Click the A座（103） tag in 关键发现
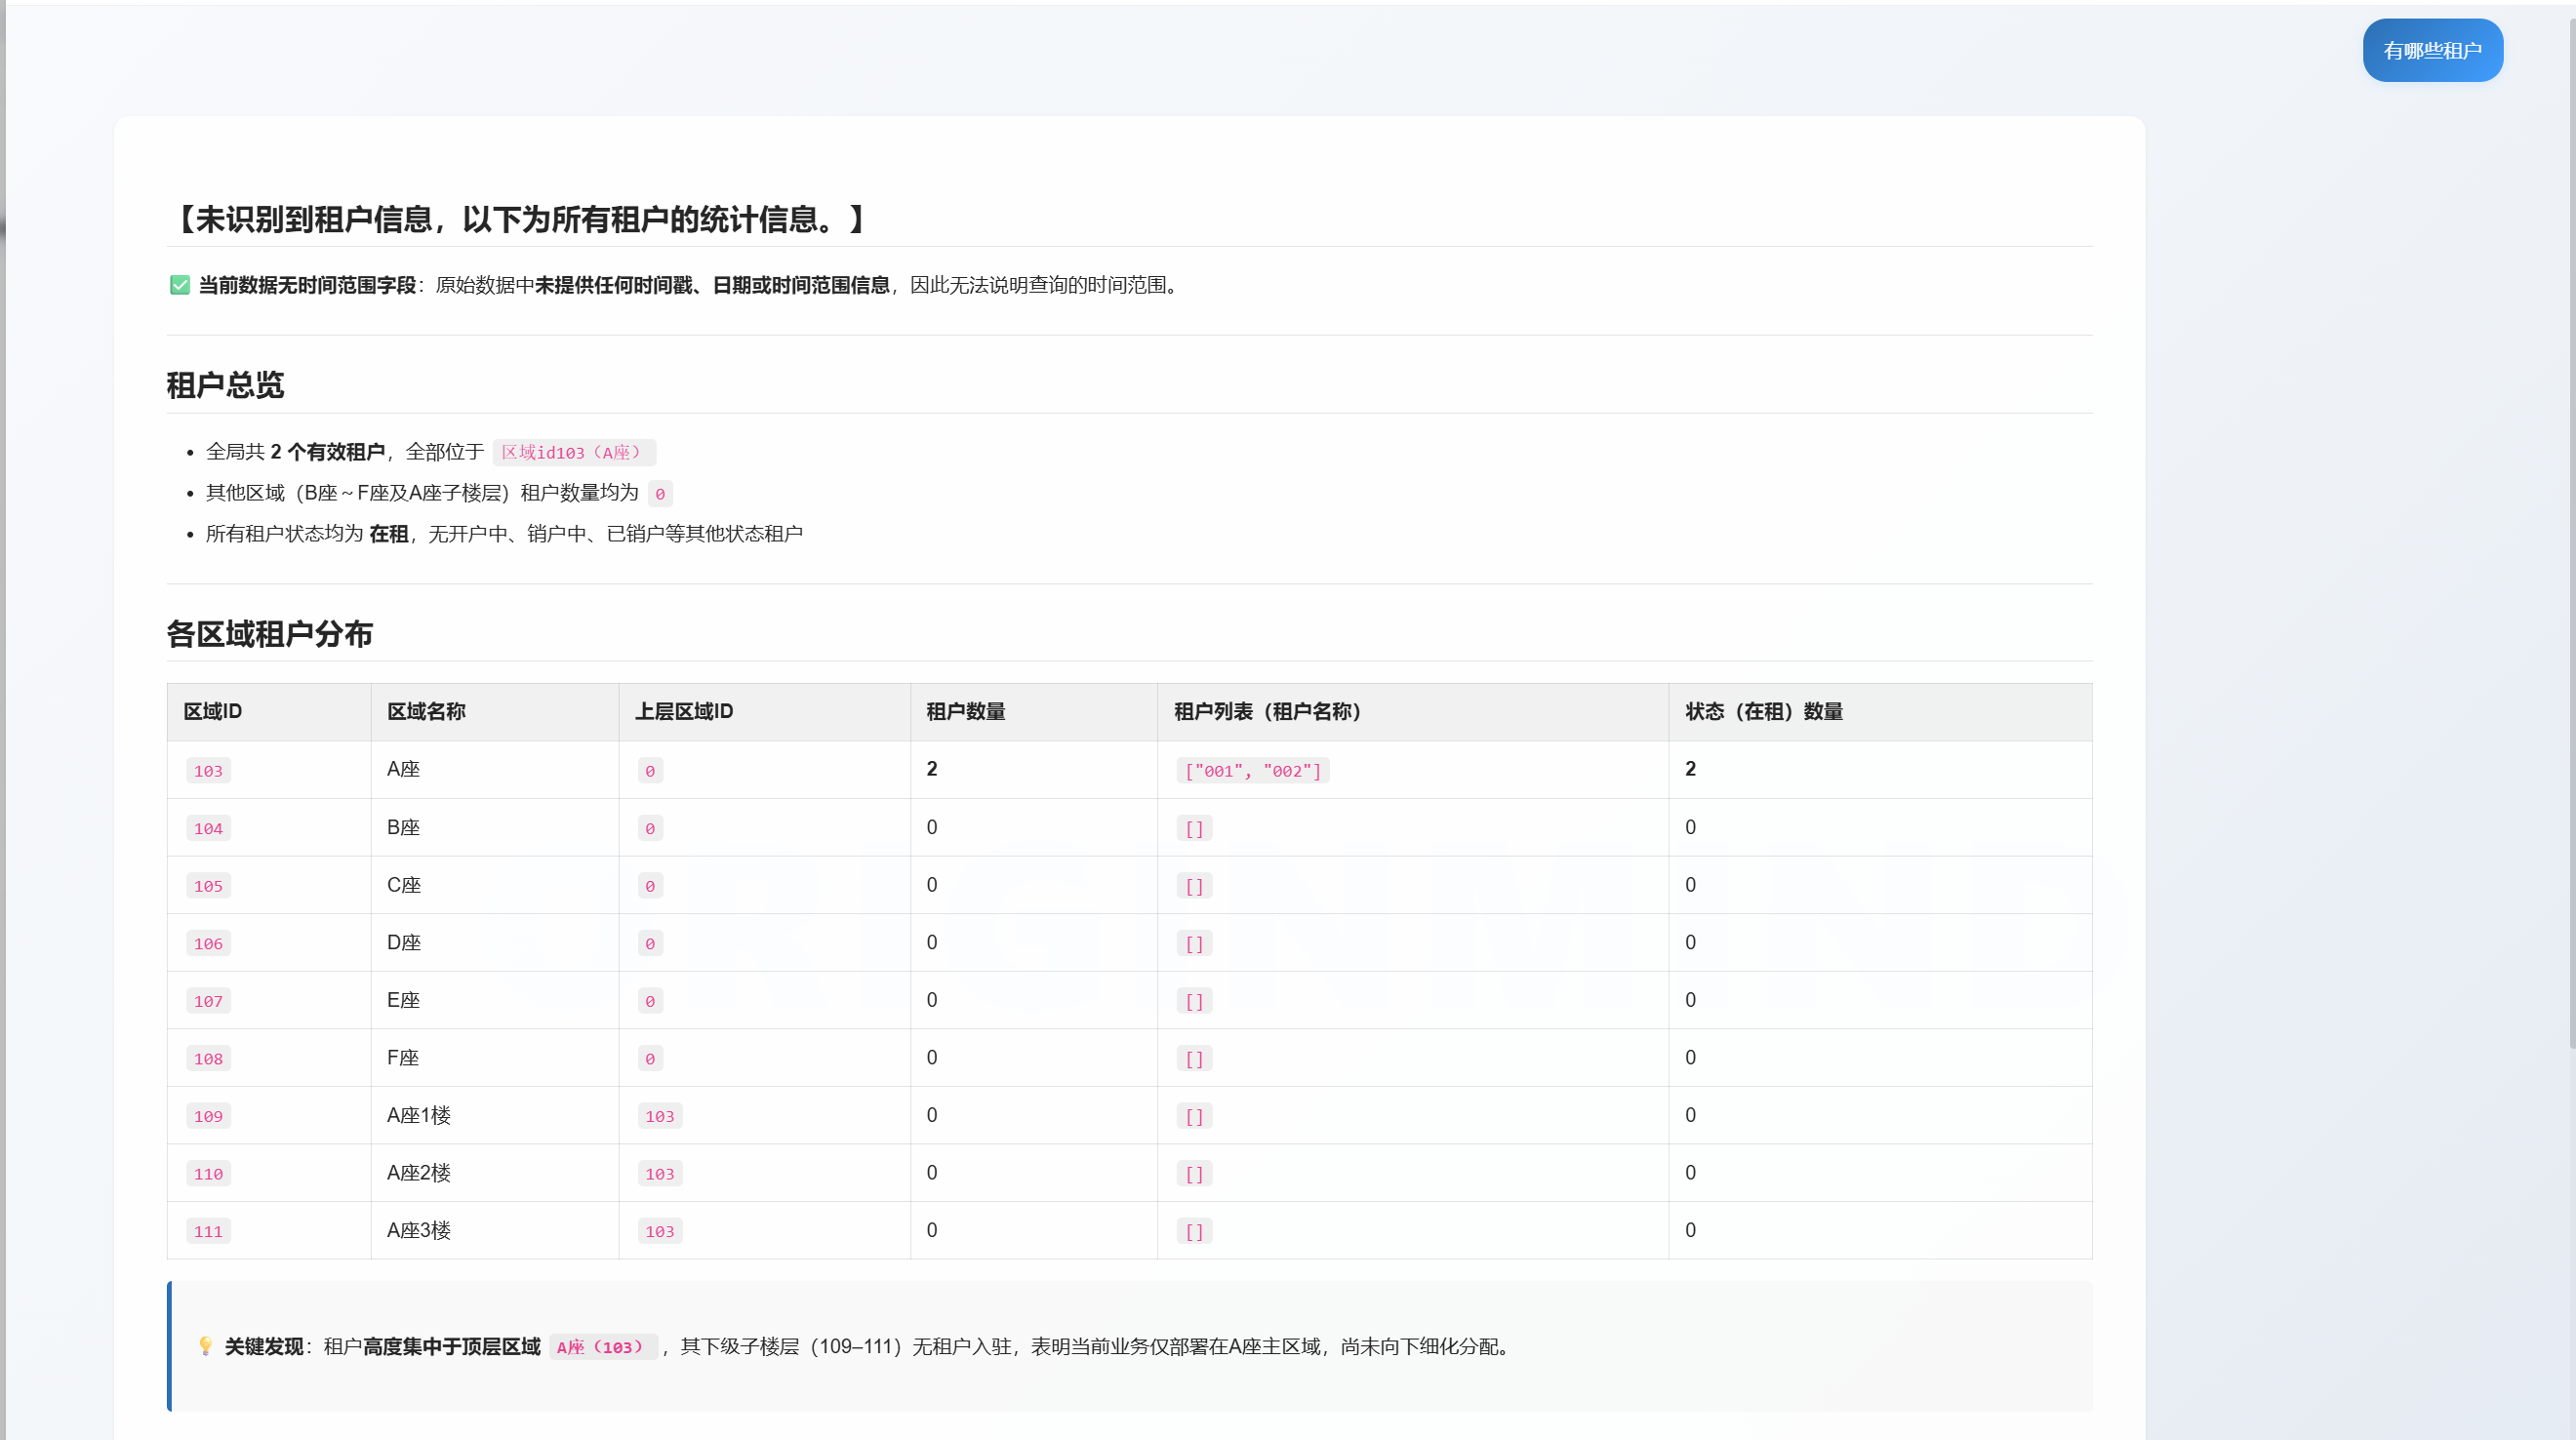This screenshot has width=2576, height=1440. pyautogui.click(x=603, y=1347)
